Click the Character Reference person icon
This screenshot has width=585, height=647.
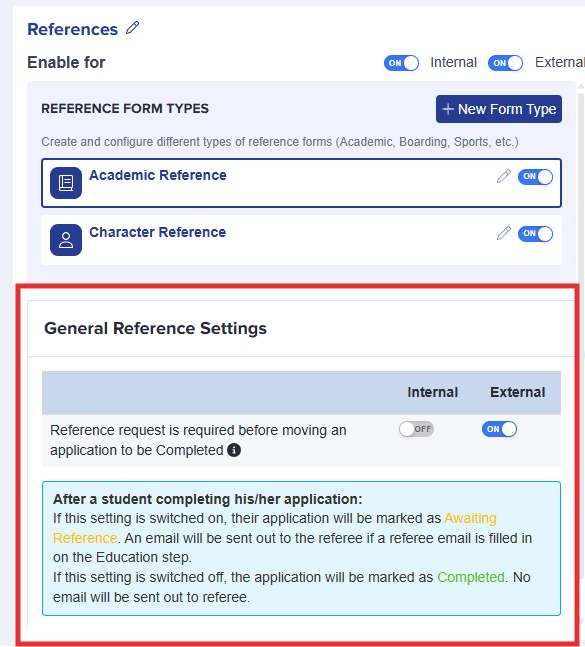[x=66, y=240]
